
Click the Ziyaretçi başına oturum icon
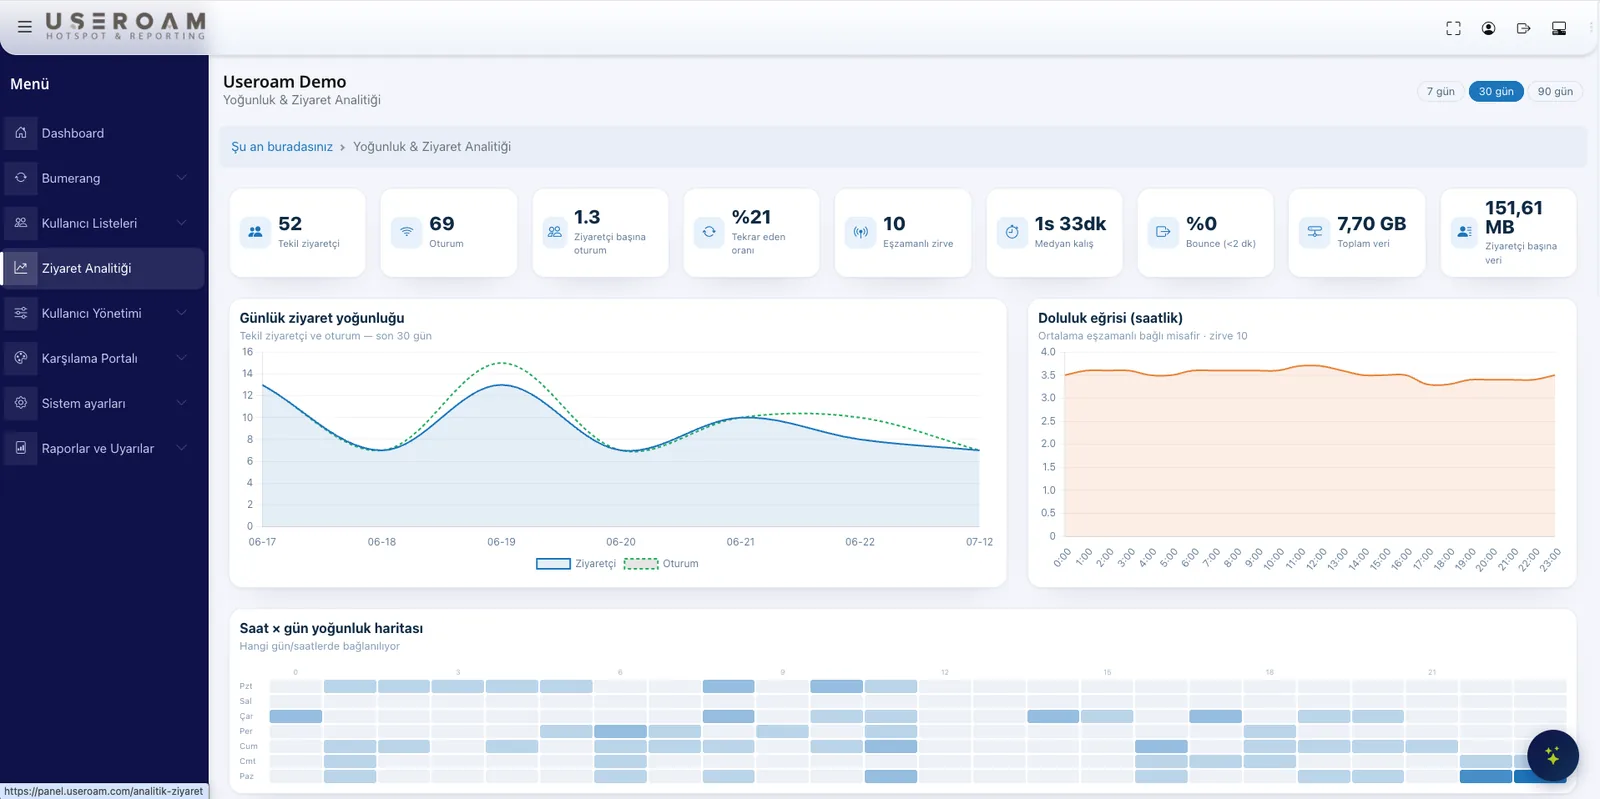coord(554,232)
